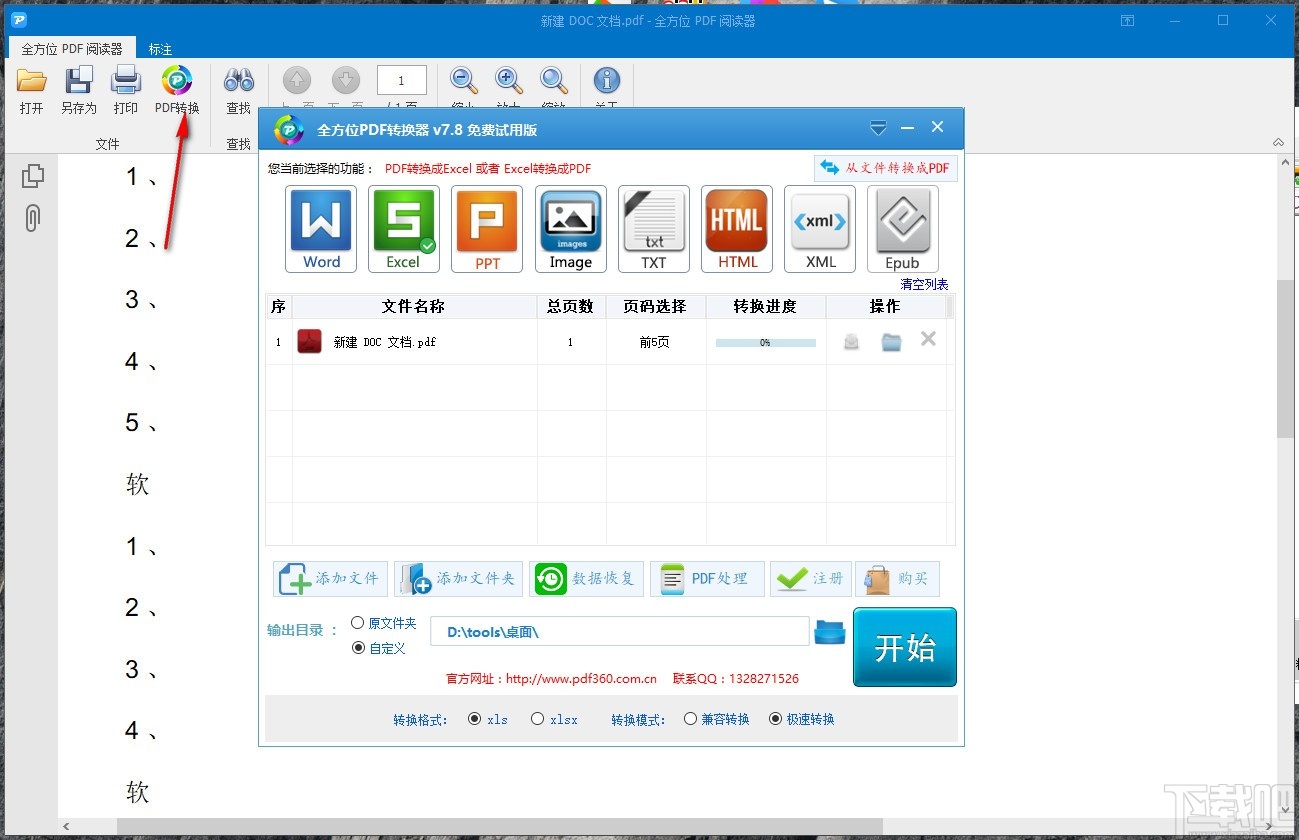Image resolution: width=1299 pixels, height=840 pixels.
Task: Click the reader horizontal scrollbar thumb
Action: coord(500,827)
